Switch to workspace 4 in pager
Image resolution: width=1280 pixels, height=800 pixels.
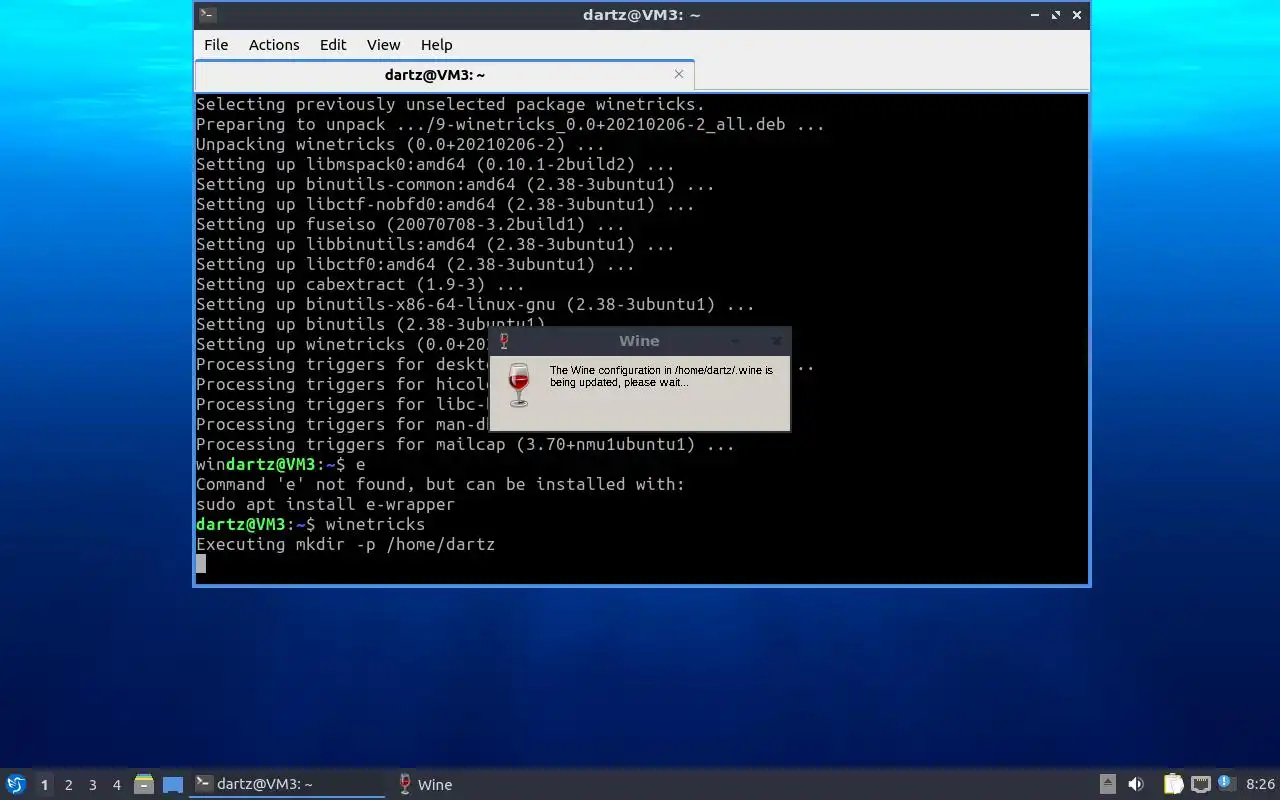point(116,785)
